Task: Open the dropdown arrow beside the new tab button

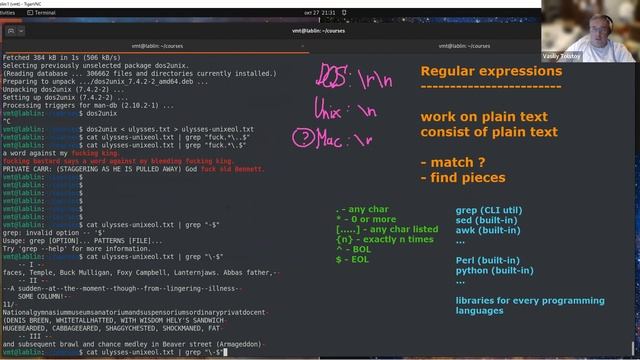Action: tap(21, 31)
